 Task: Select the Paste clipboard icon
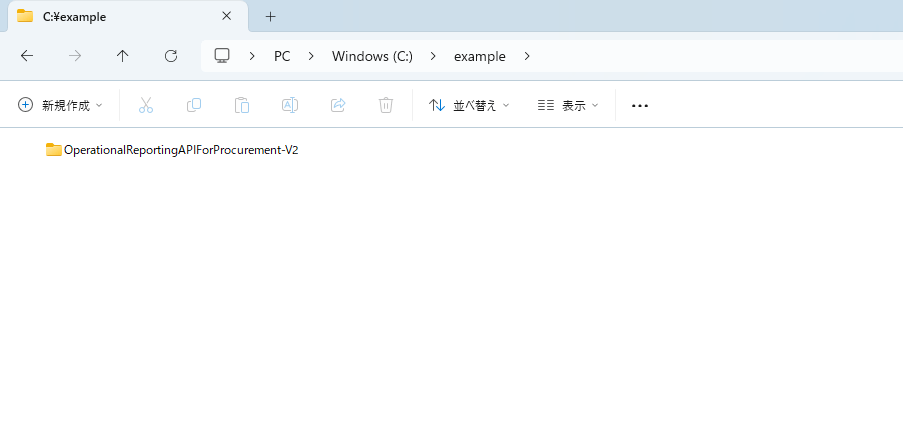pos(242,105)
